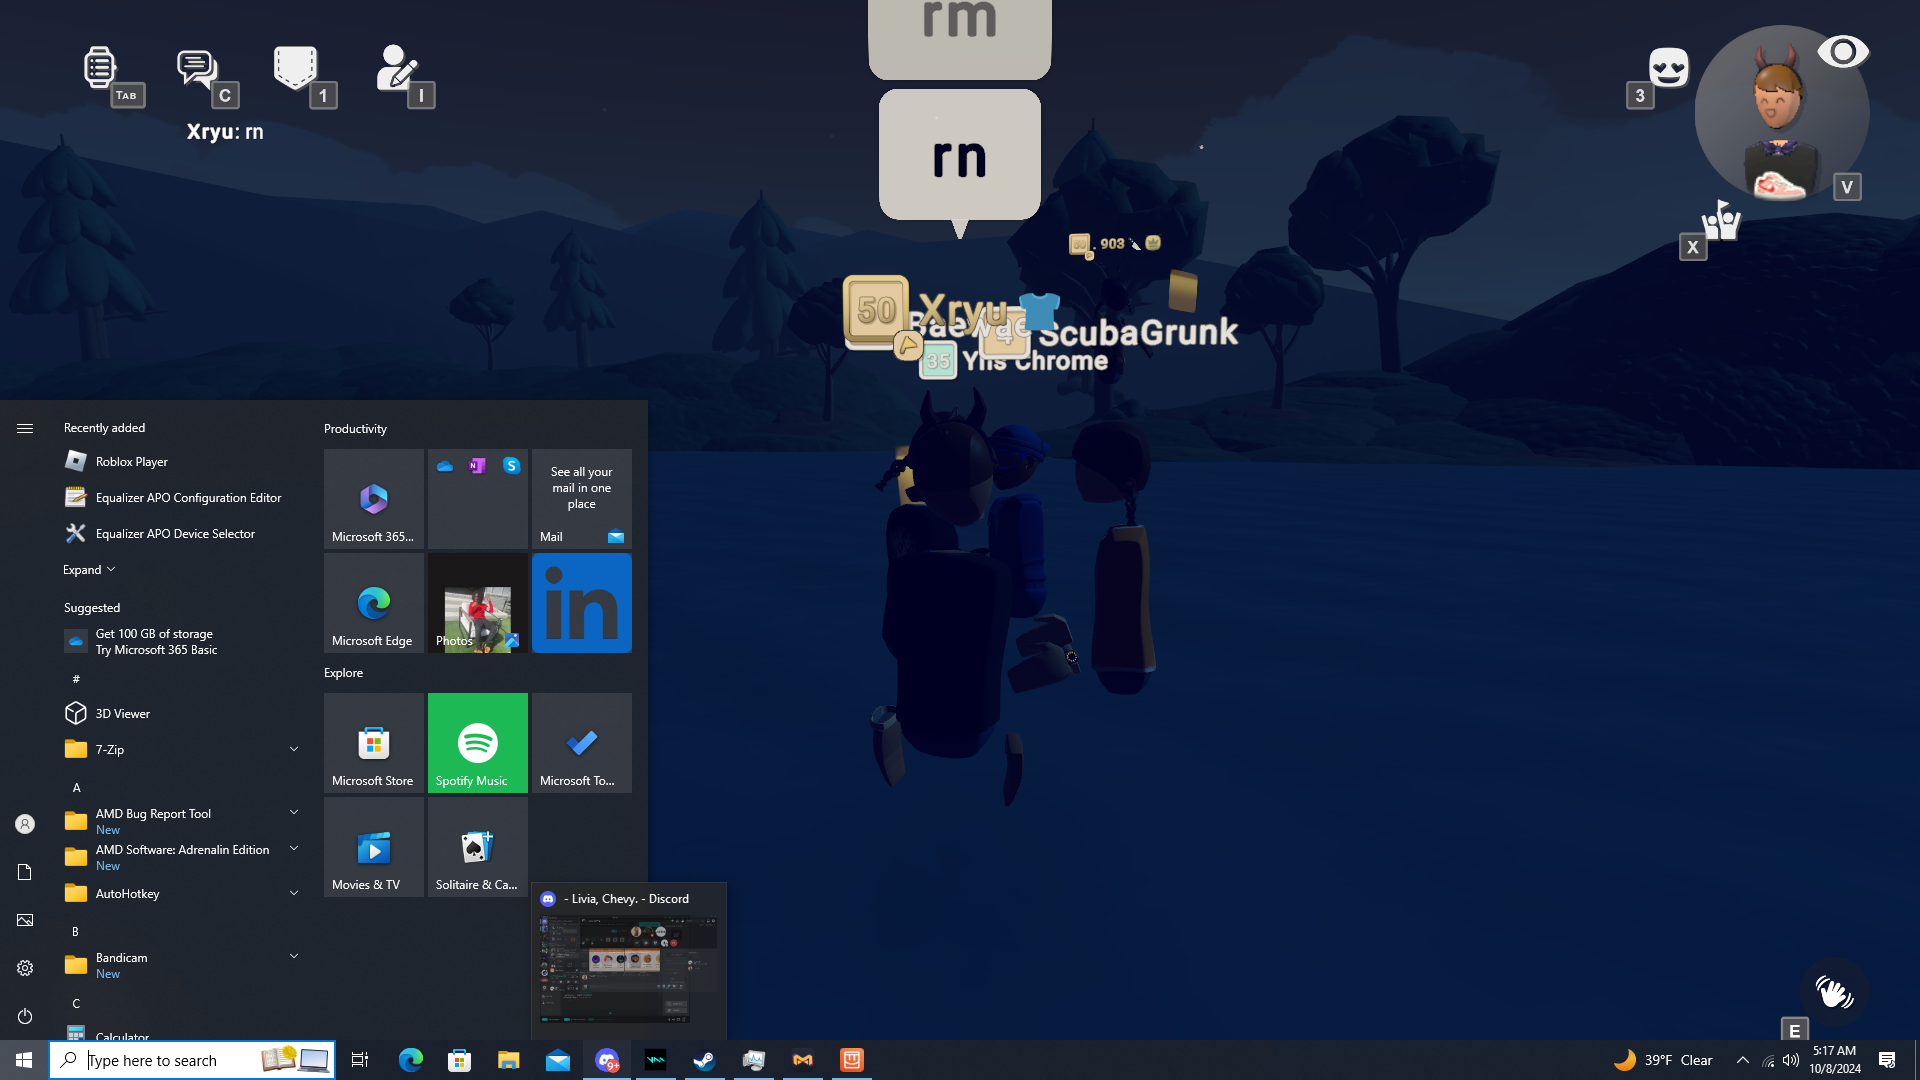Open the chat bubble icon
The height and width of the screenshot is (1080, 1920).
196,68
